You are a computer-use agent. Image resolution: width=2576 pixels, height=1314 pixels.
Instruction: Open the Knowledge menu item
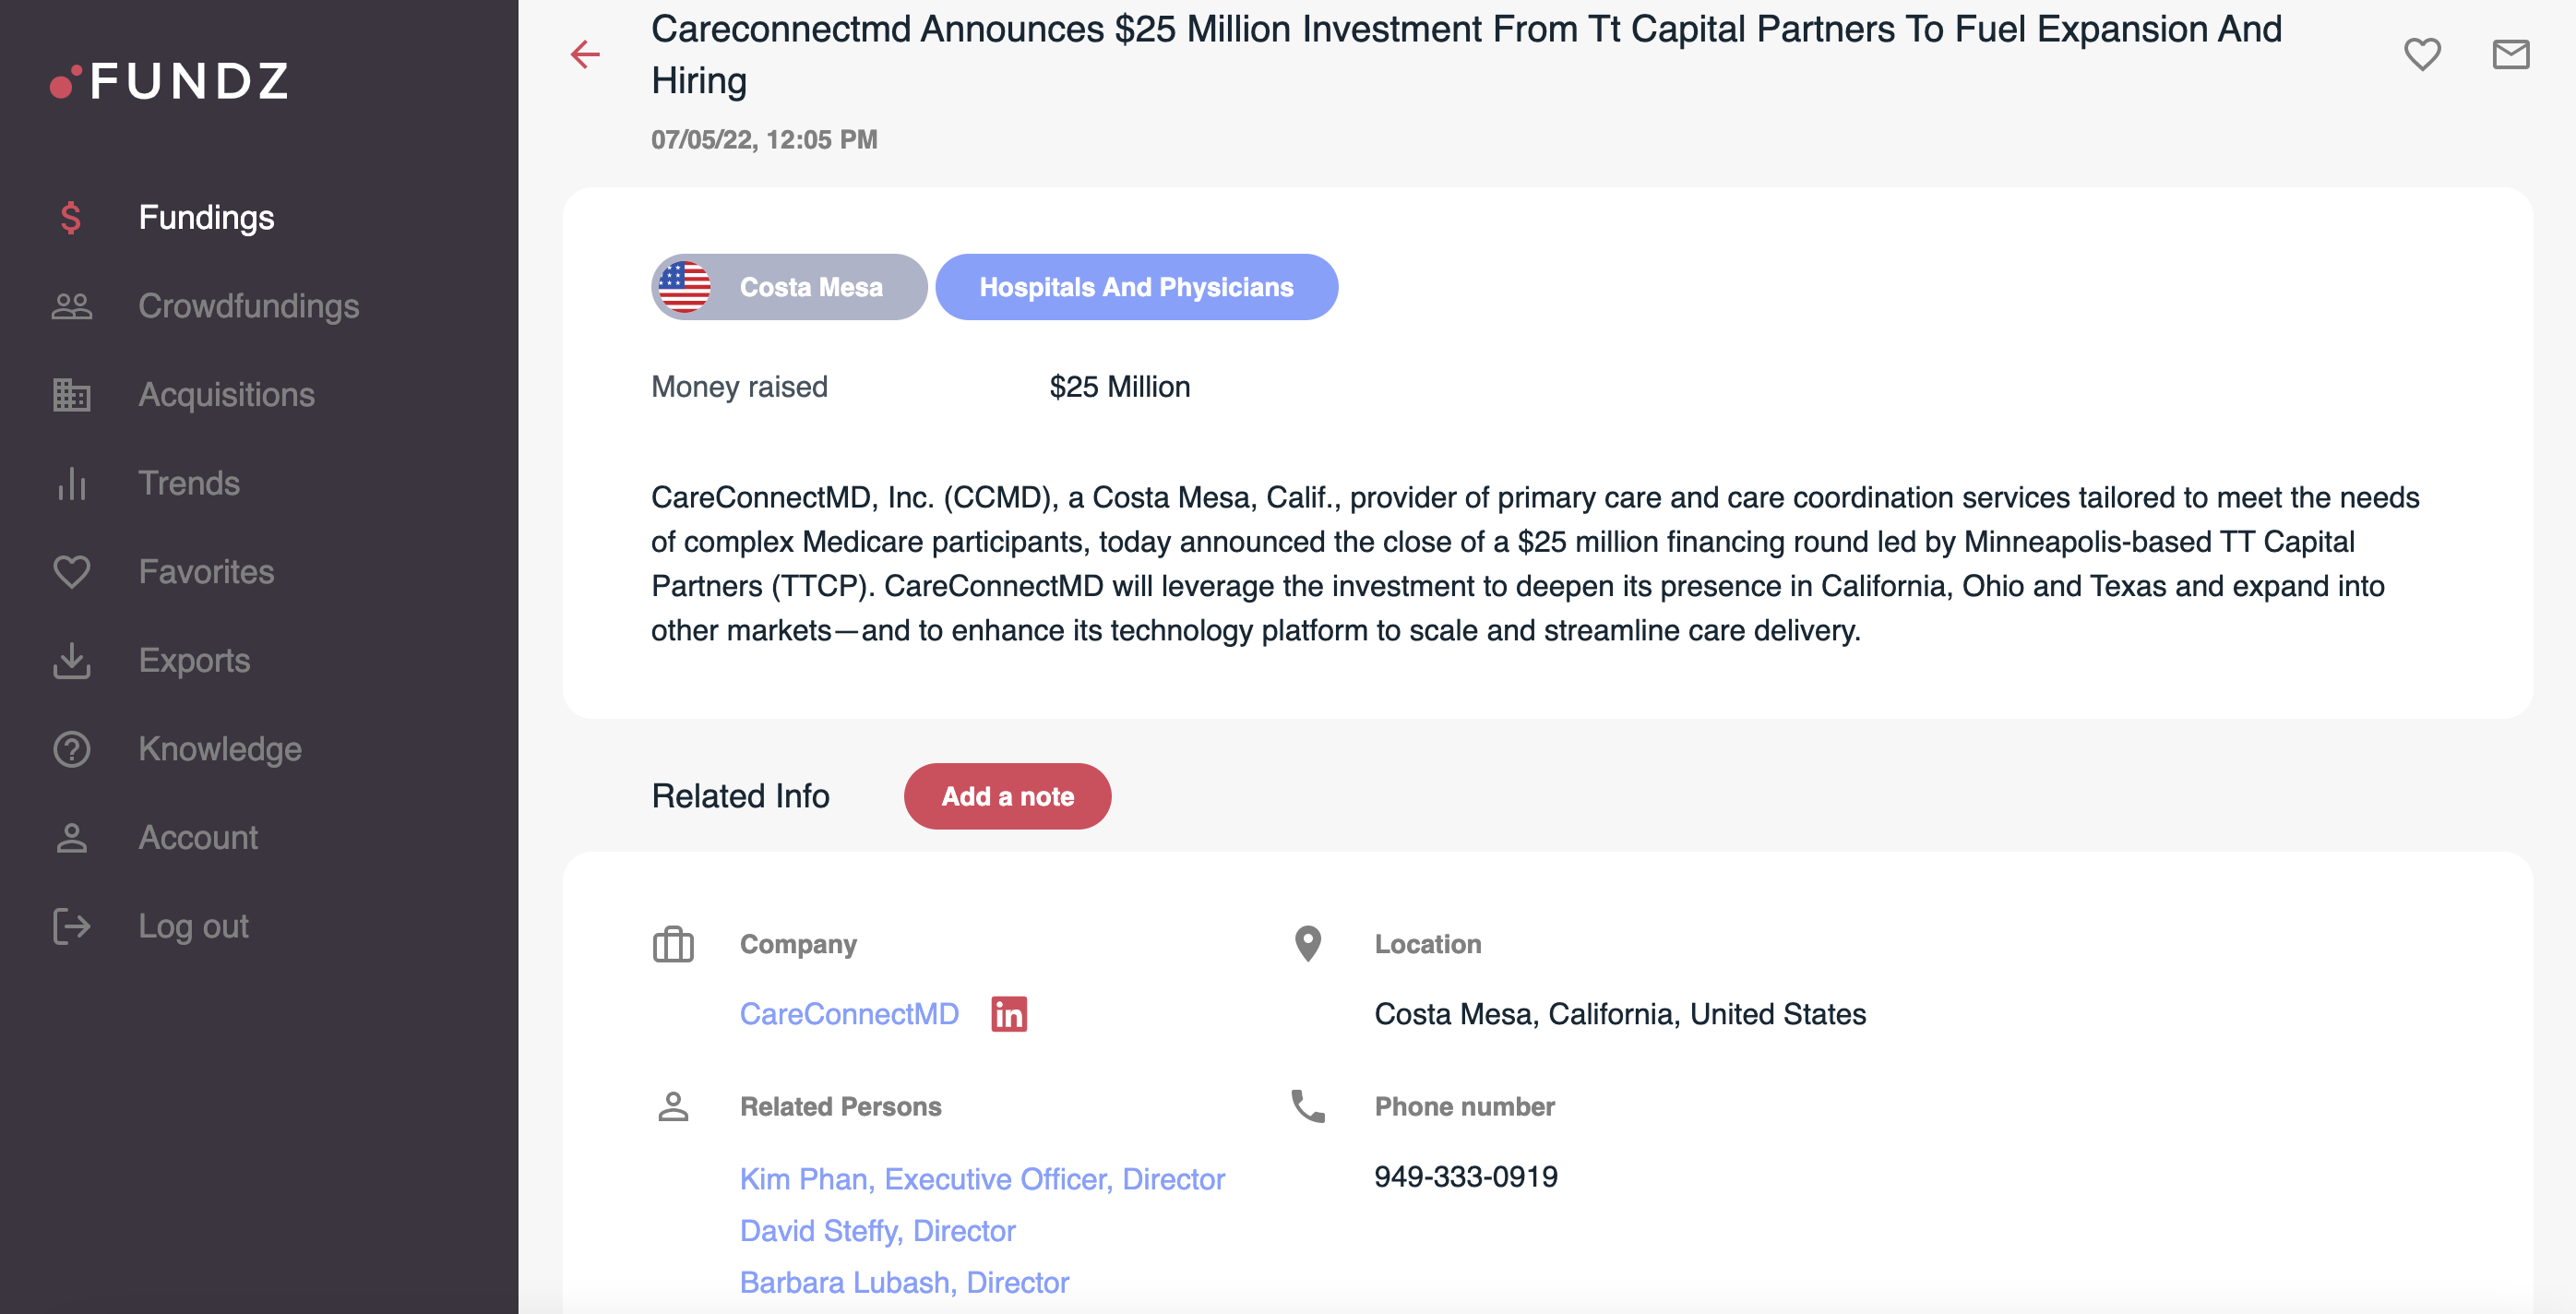click(x=219, y=749)
